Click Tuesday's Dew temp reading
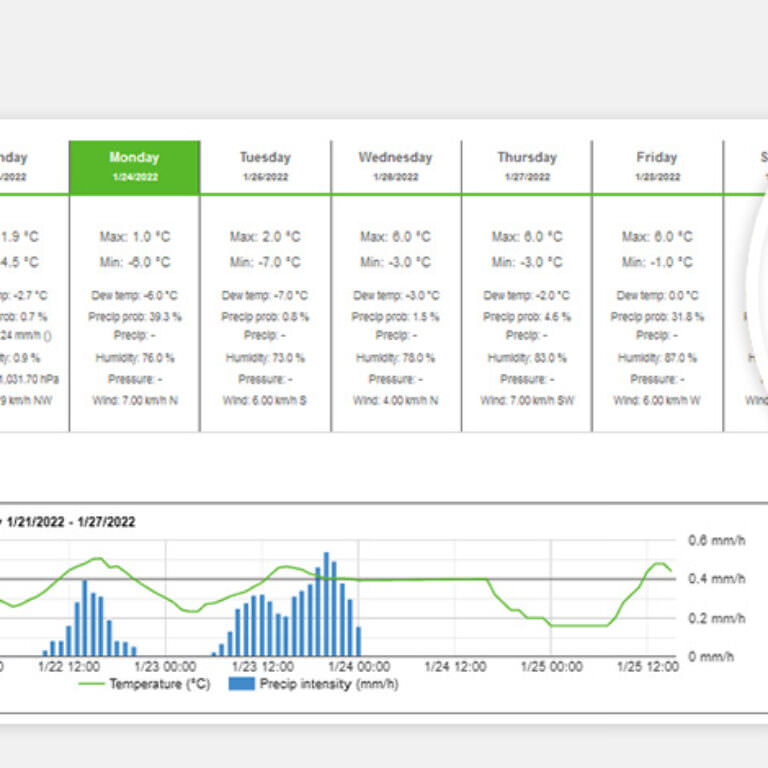Screen dimensions: 768x768 [265, 296]
